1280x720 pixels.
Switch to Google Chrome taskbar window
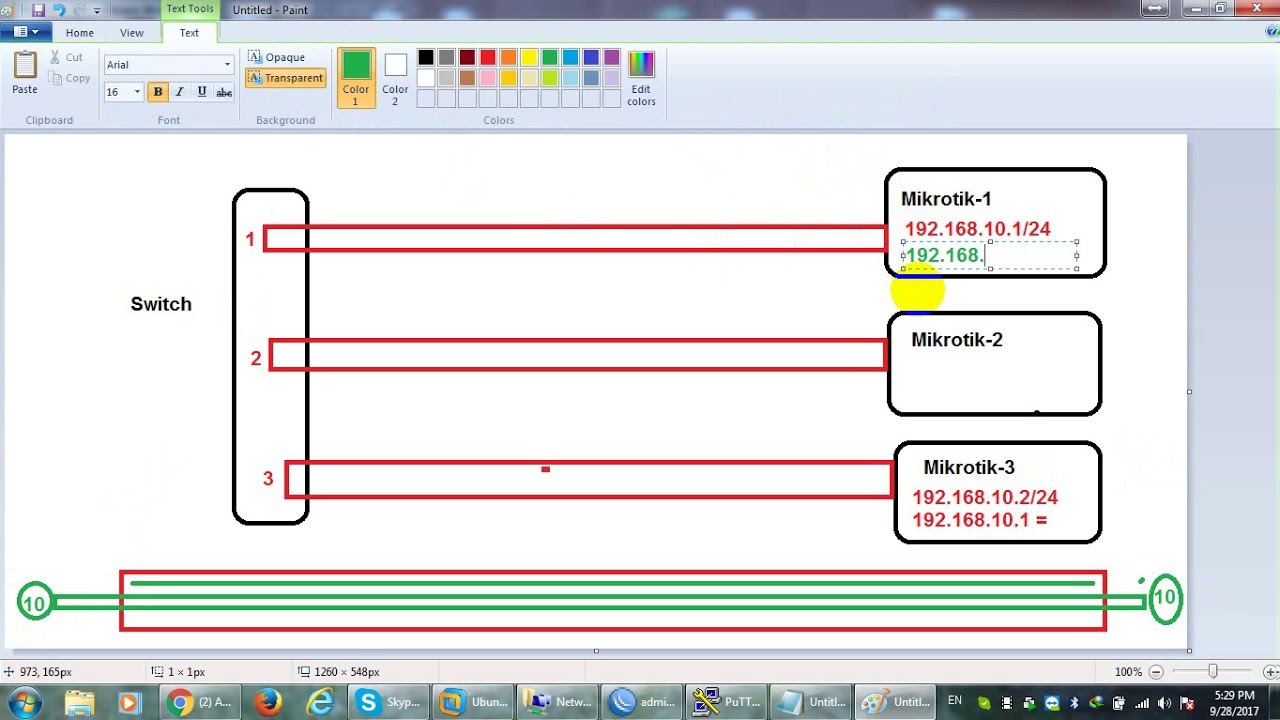(200, 702)
